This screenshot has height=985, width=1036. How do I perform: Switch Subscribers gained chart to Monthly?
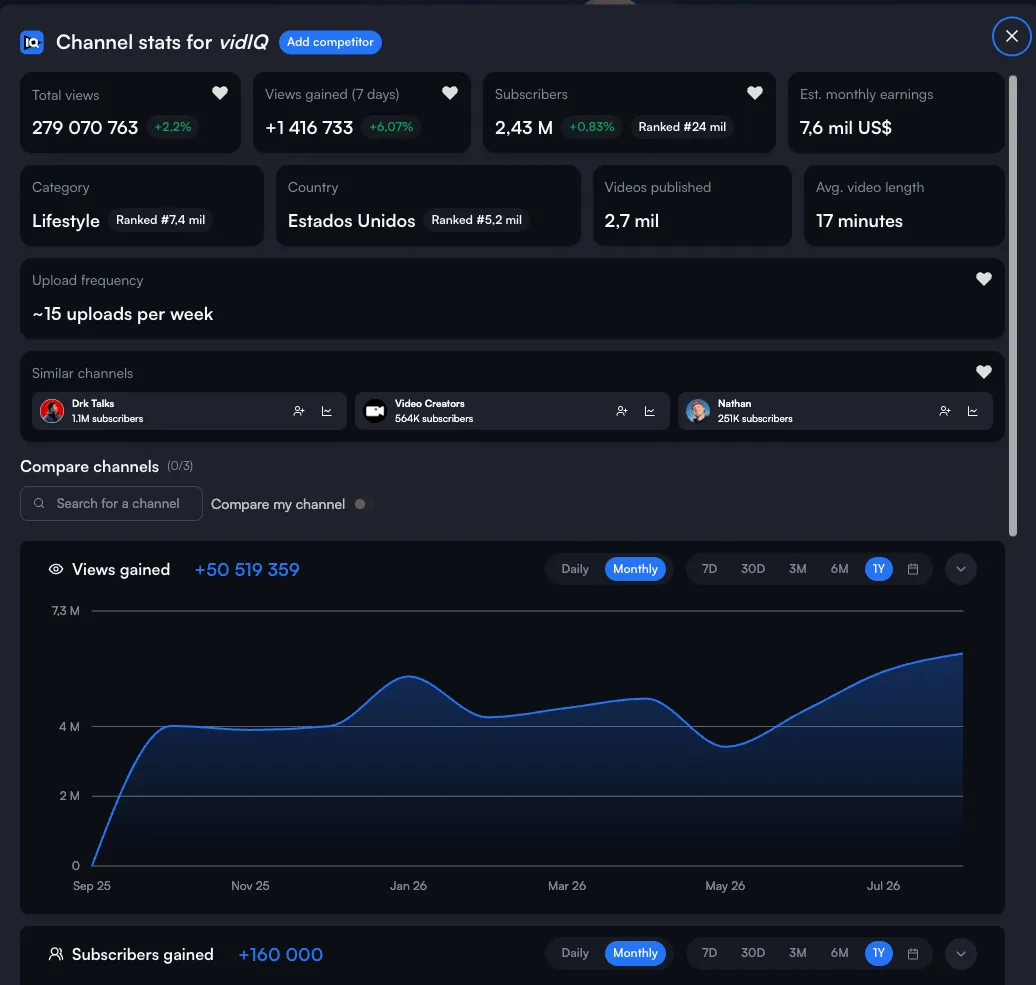point(635,953)
